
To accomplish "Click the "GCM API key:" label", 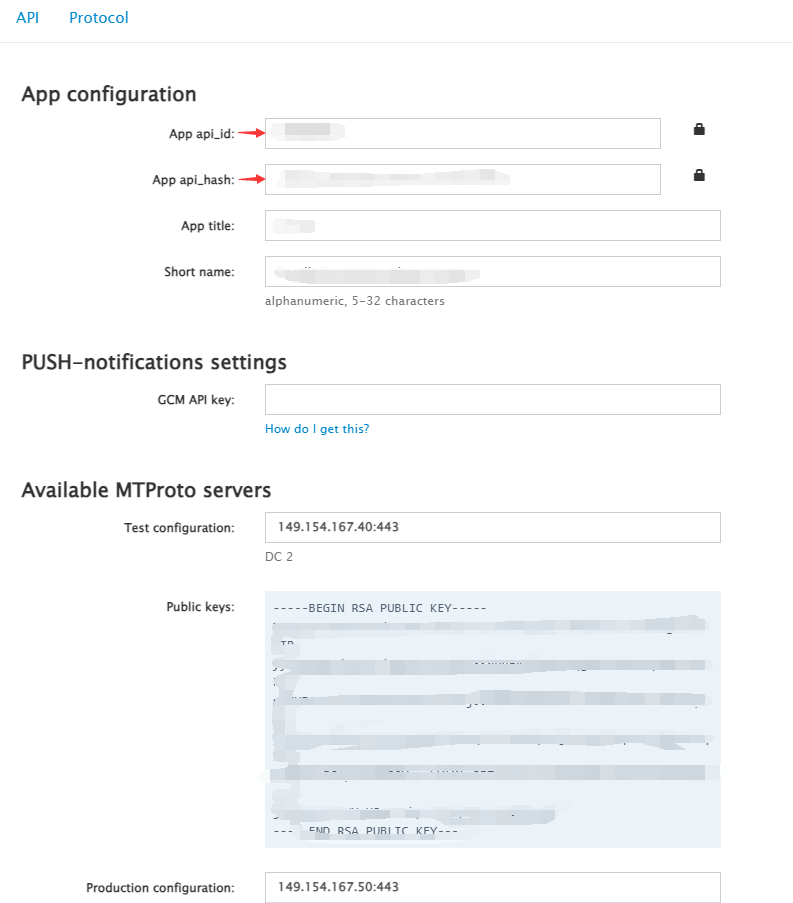I will (195, 400).
